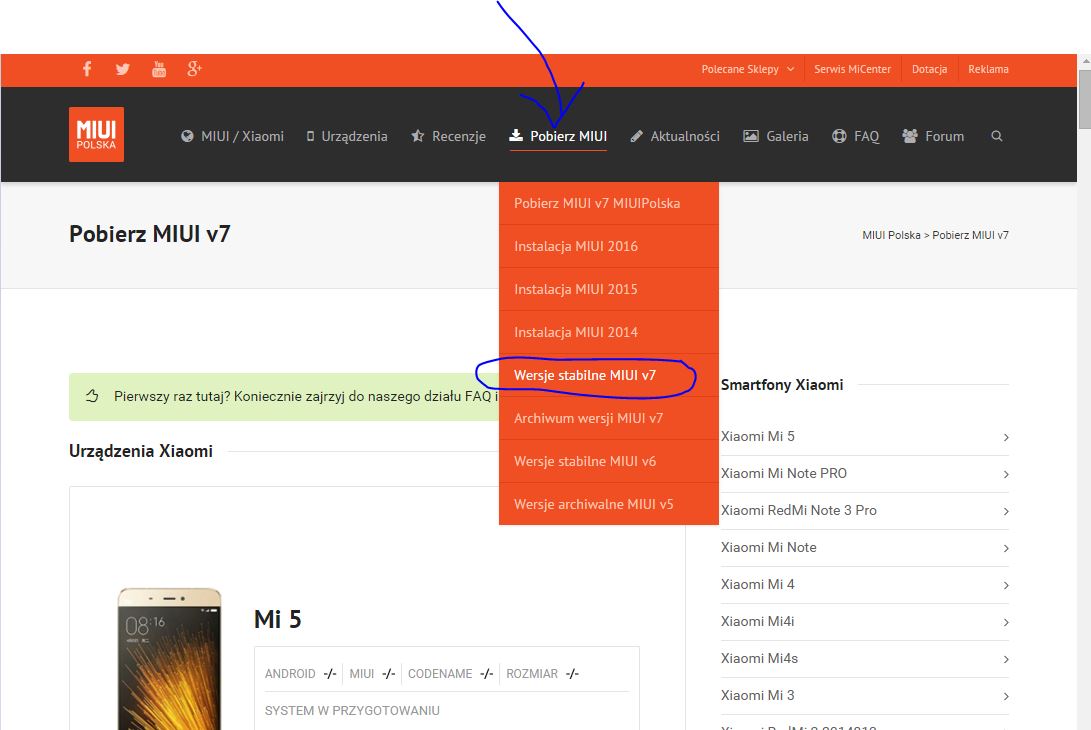Viewport: 1091px width, 730px height.
Task: Open the YouTube channel icon
Action: coord(159,69)
